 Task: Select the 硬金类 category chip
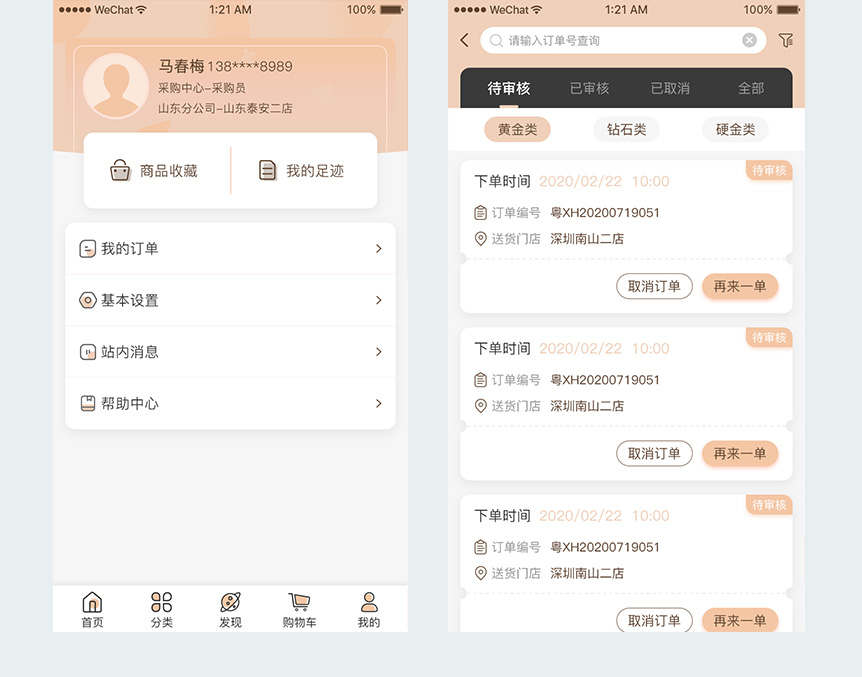point(735,129)
